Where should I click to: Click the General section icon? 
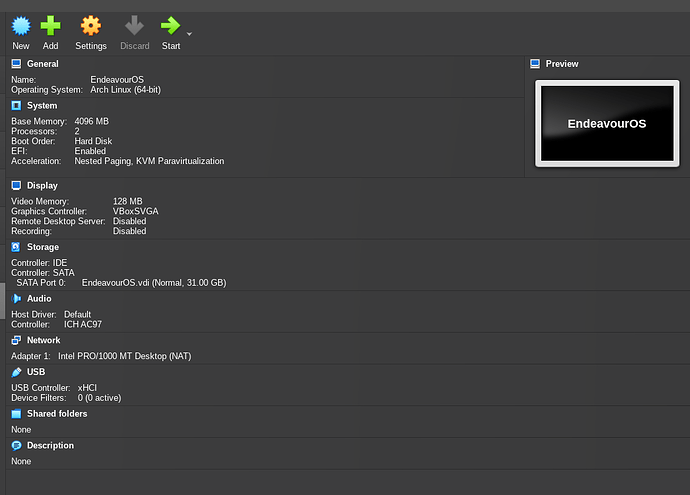[x=16, y=64]
